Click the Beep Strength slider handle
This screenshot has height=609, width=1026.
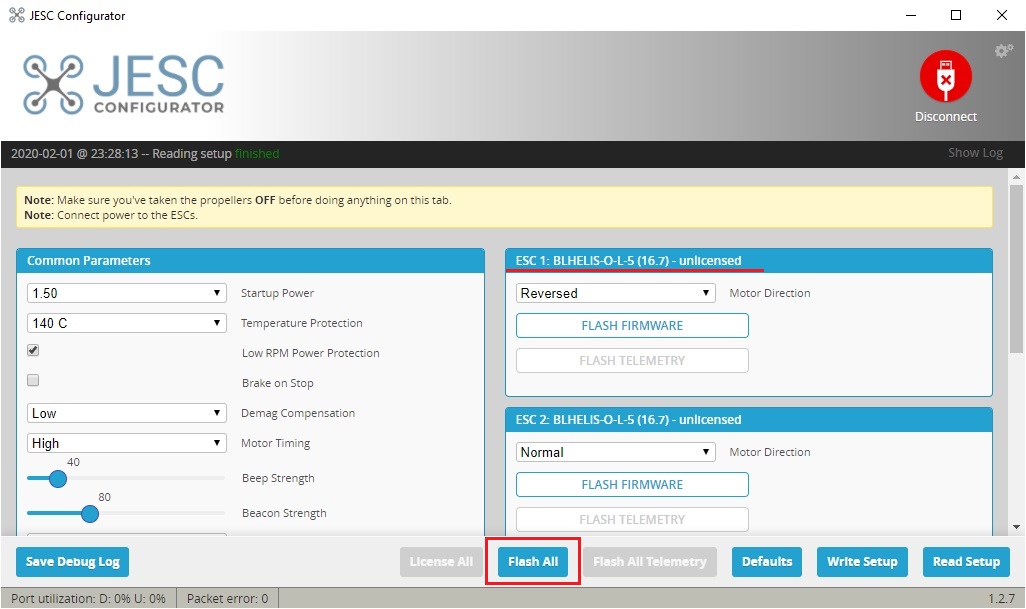[x=58, y=479]
